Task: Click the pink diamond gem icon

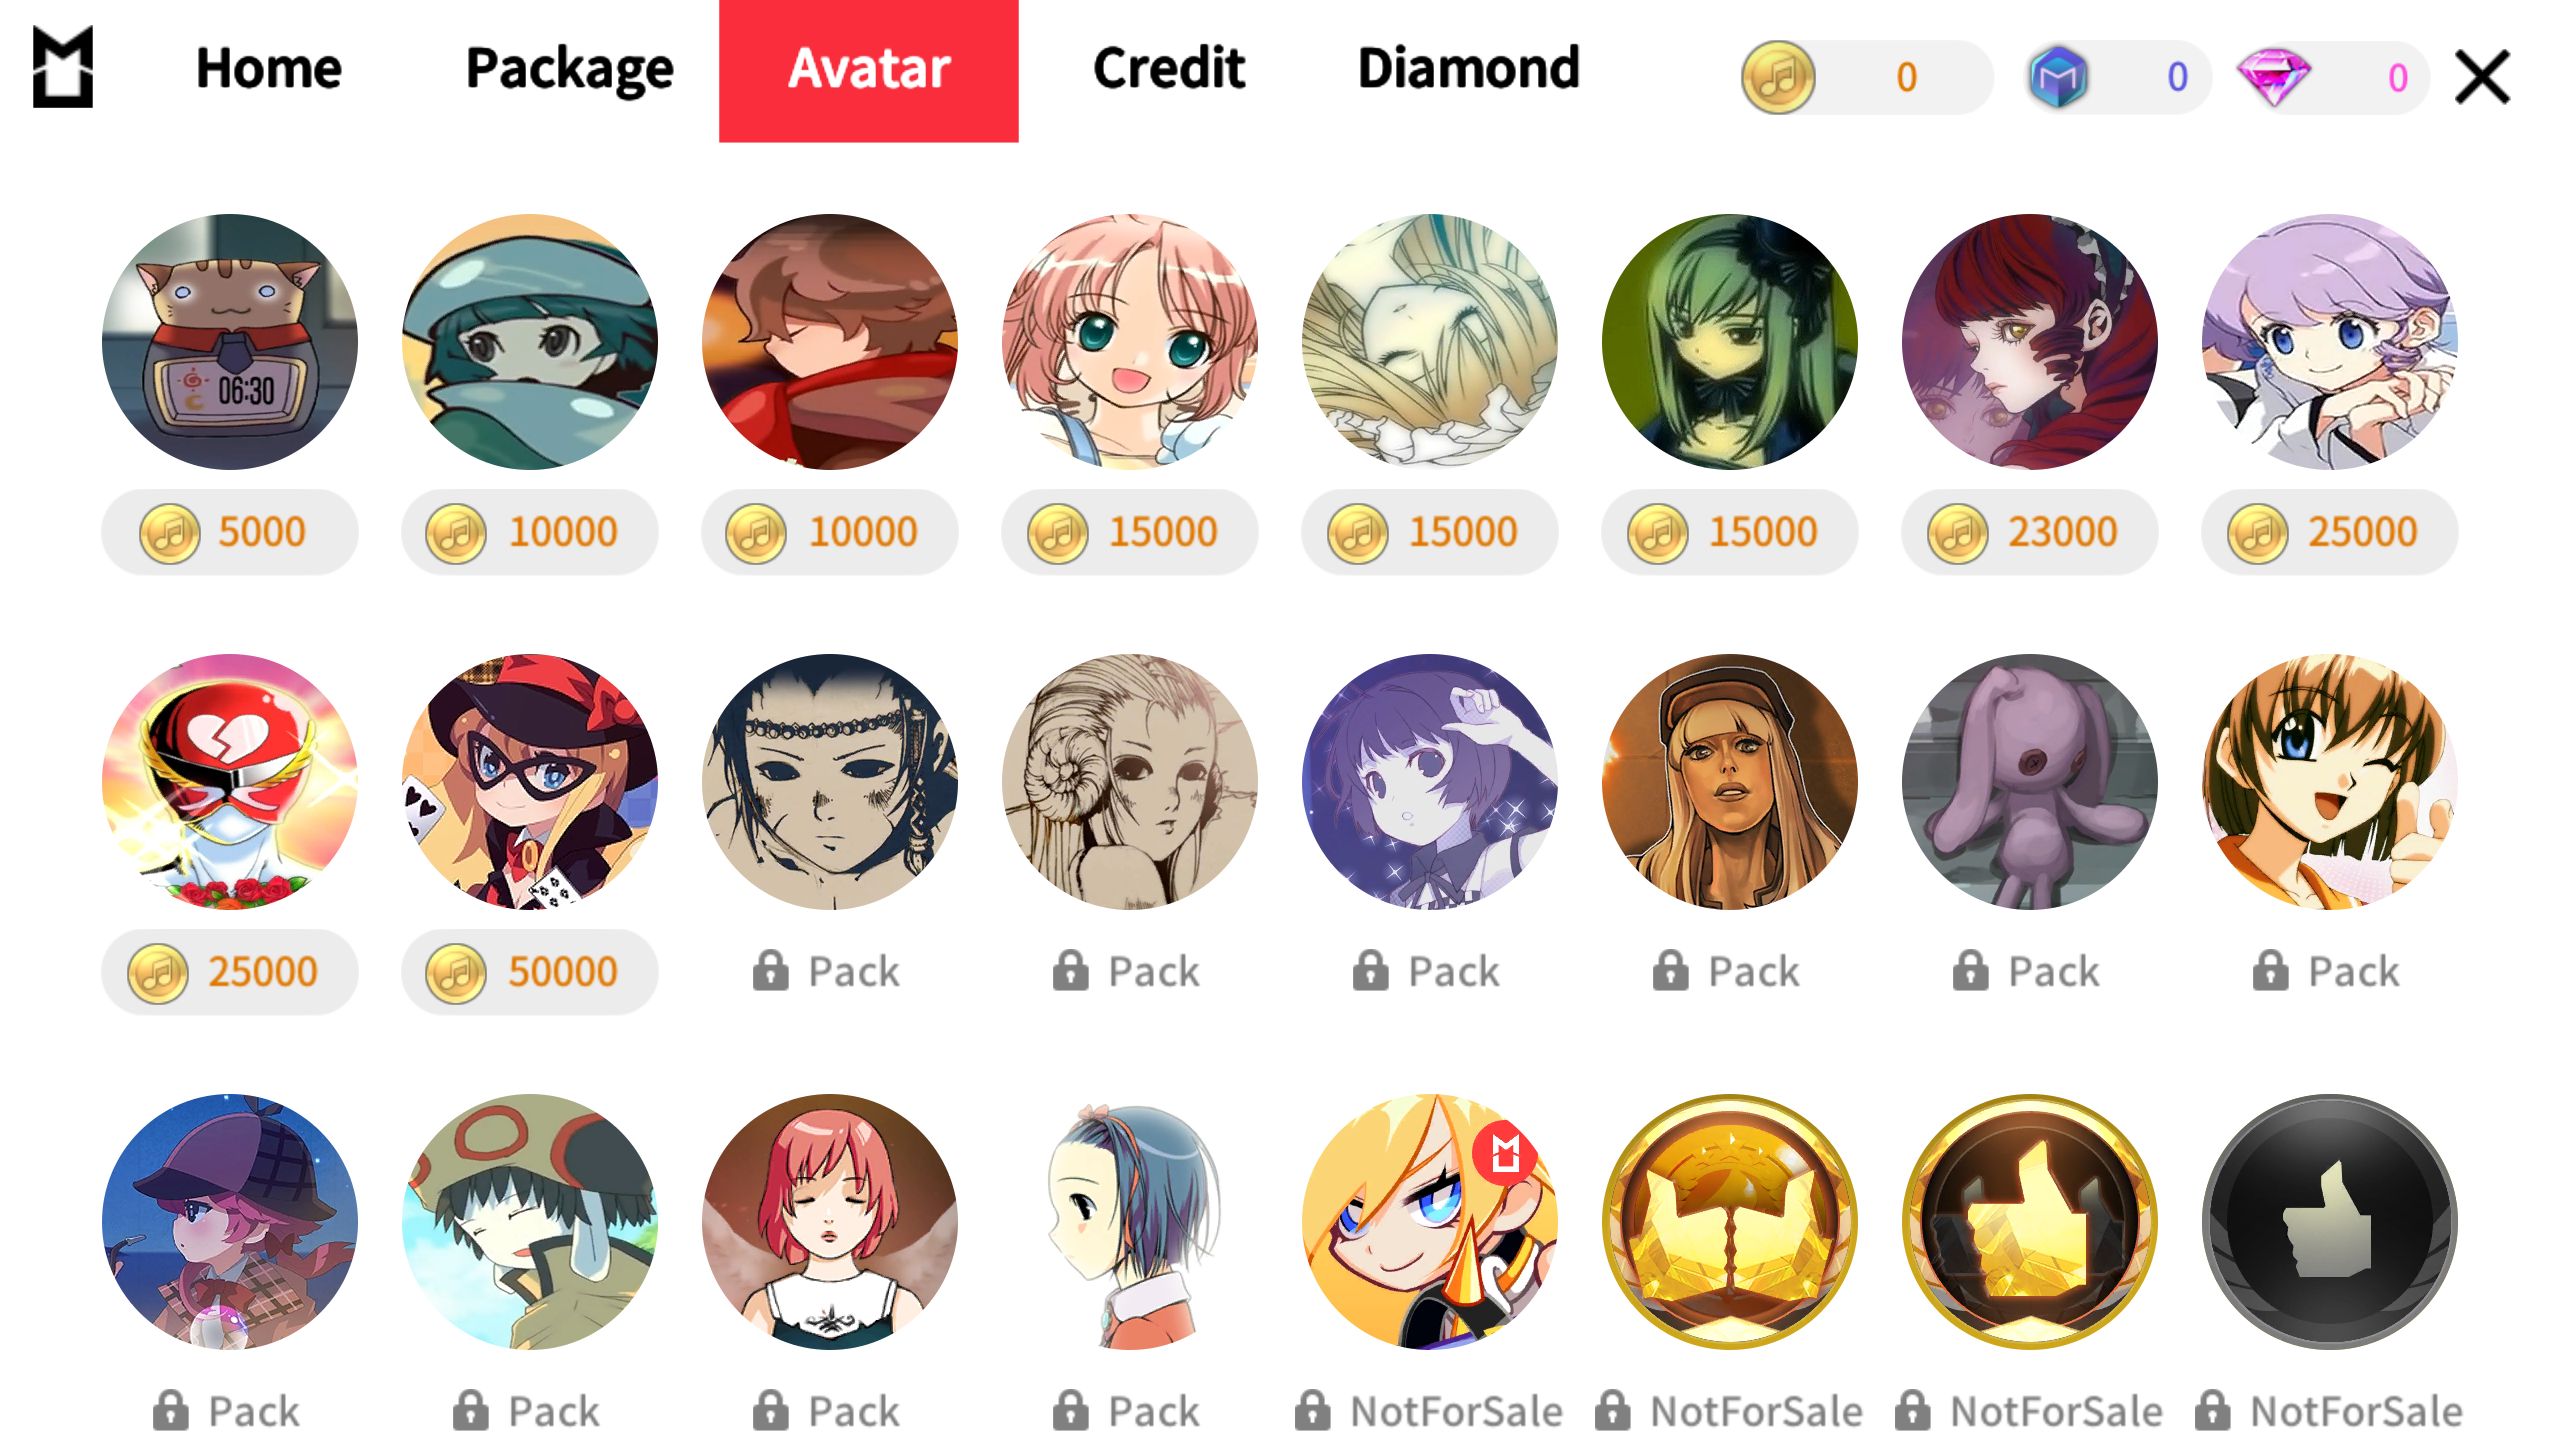Action: point(2273,77)
